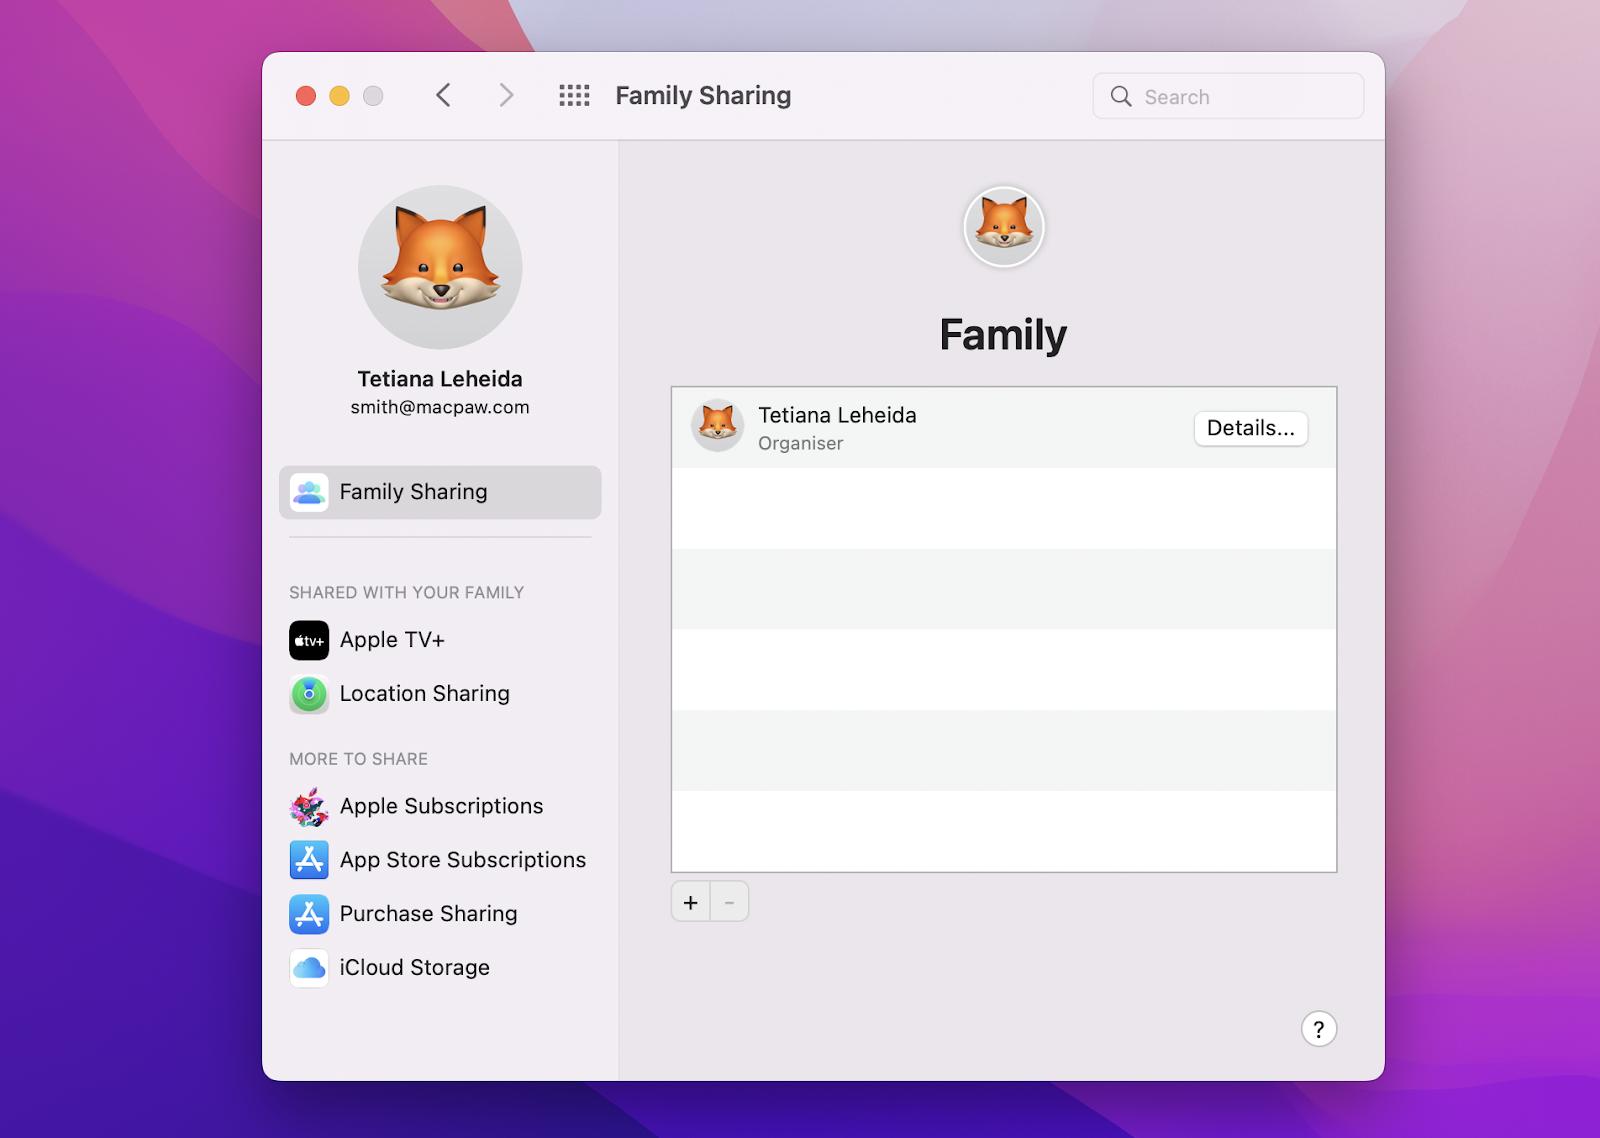
Task: Open App Store Subscriptions section
Action: 440,860
